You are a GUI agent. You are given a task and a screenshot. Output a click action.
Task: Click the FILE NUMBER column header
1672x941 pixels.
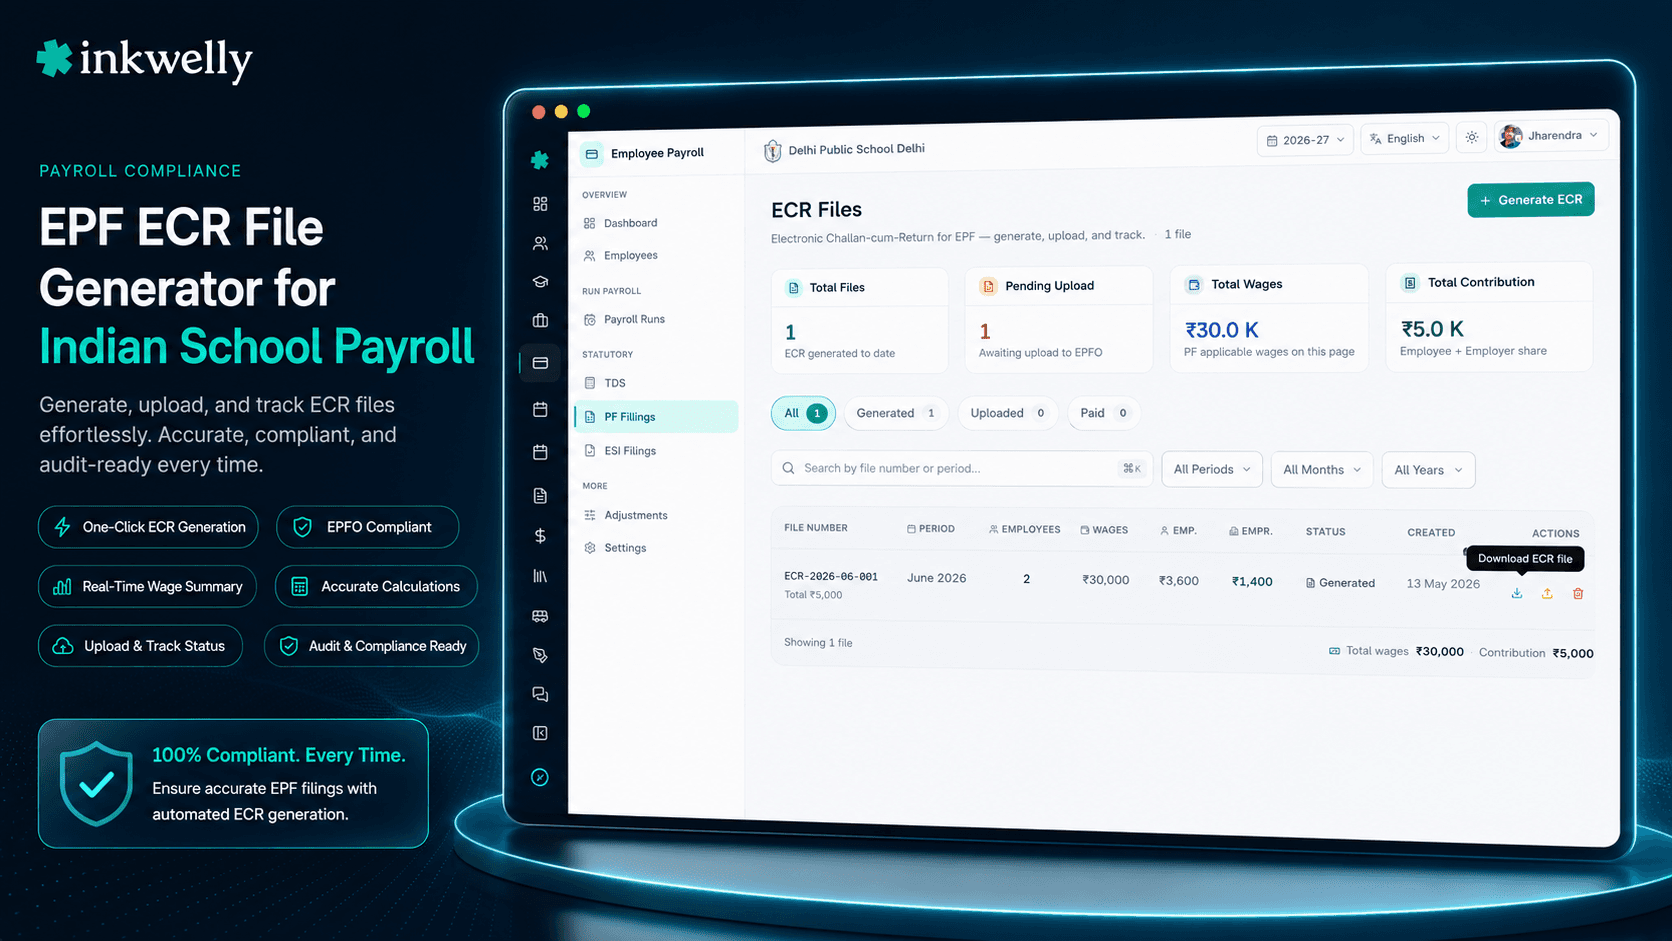point(816,528)
